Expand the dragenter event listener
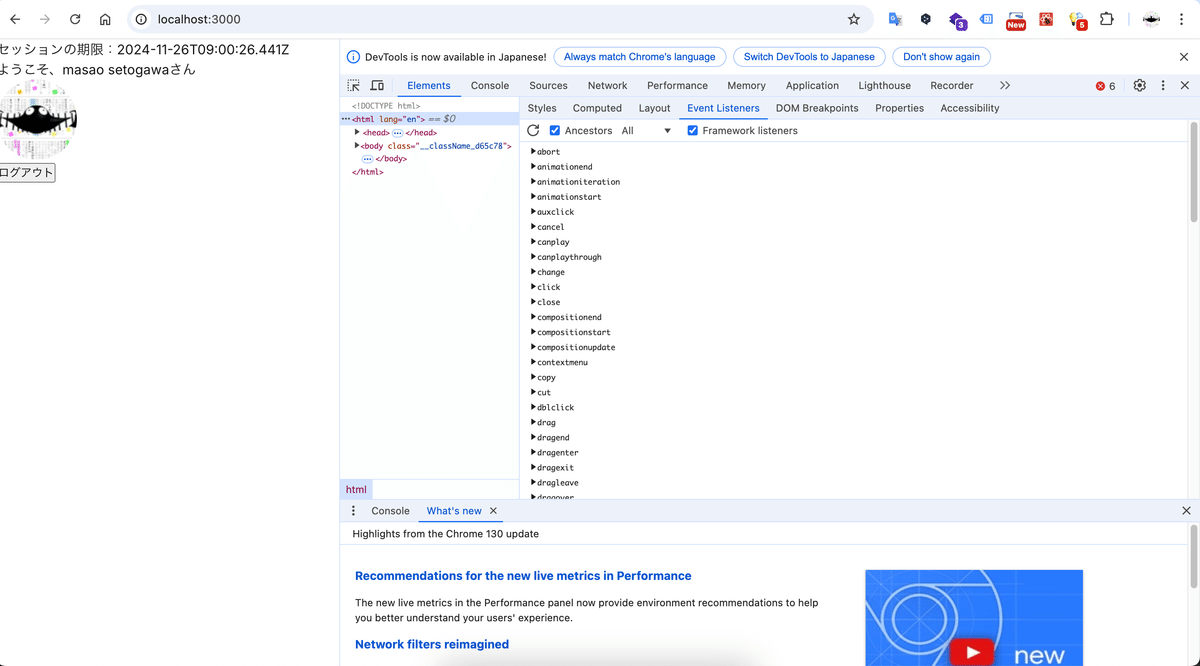1200x666 pixels. point(534,452)
